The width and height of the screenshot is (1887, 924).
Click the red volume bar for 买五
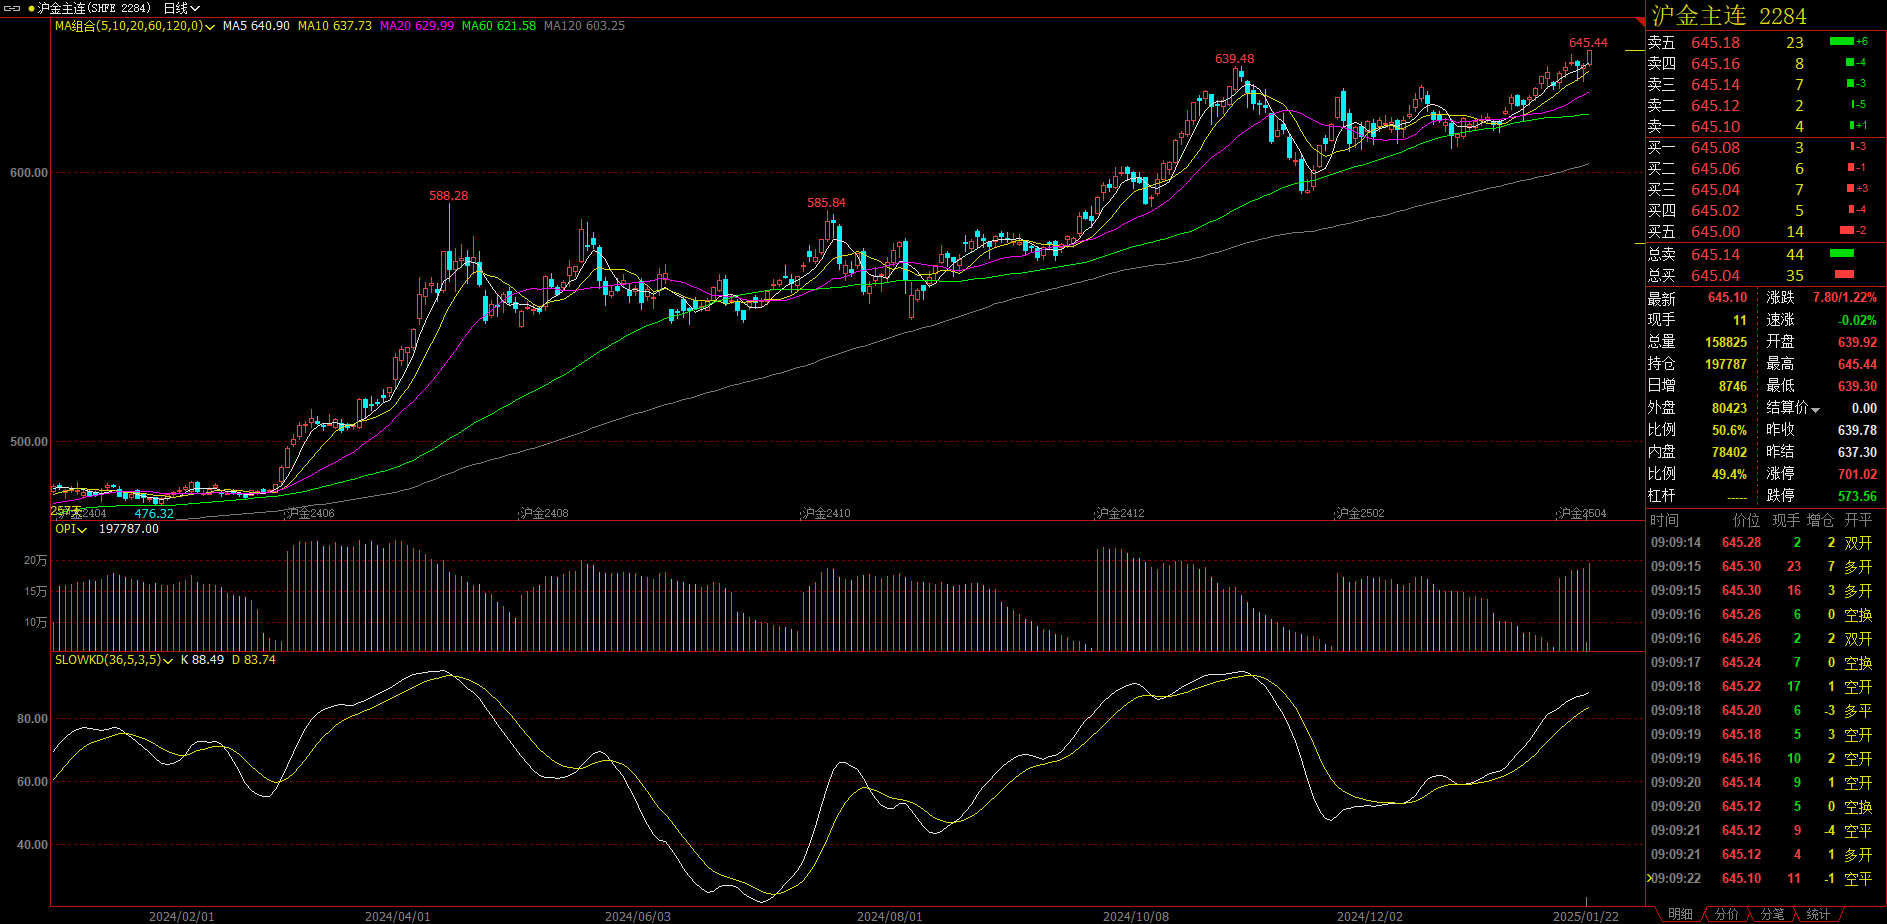click(x=1846, y=231)
